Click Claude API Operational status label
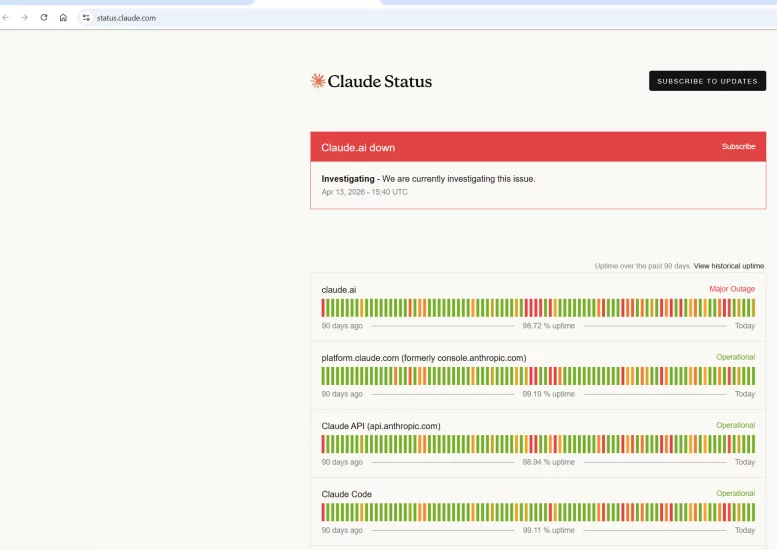 pyautogui.click(x=735, y=425)
